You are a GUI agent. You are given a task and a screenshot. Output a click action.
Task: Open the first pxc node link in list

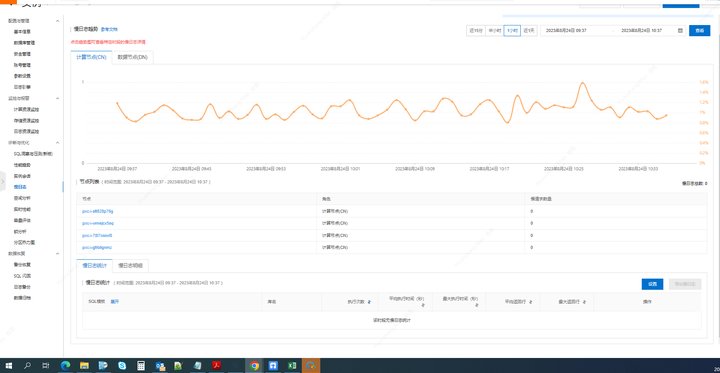(x=98, y=211)
